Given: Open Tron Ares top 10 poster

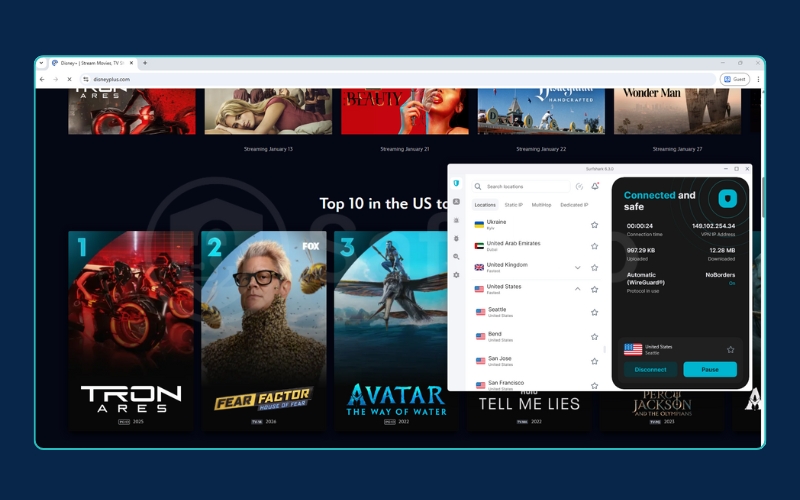Looking at the screenshot, I should (x=131, y=331).
